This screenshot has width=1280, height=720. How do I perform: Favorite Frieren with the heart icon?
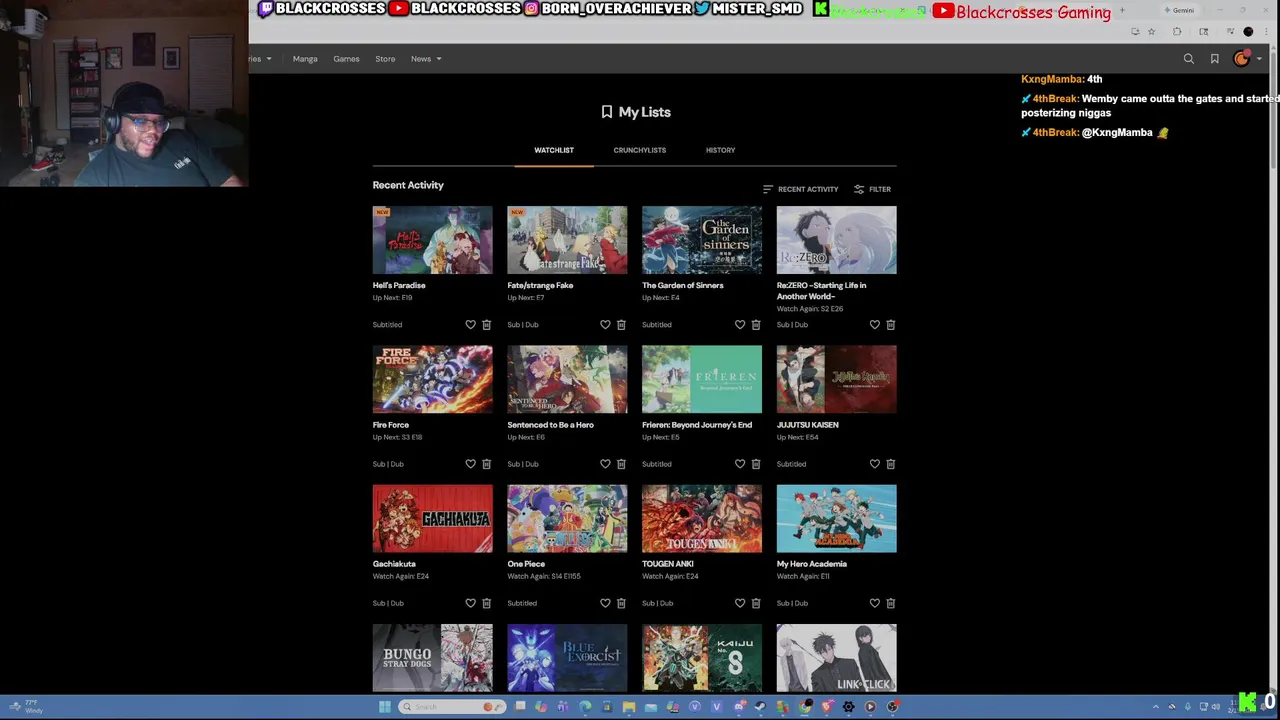coord(740,464)
